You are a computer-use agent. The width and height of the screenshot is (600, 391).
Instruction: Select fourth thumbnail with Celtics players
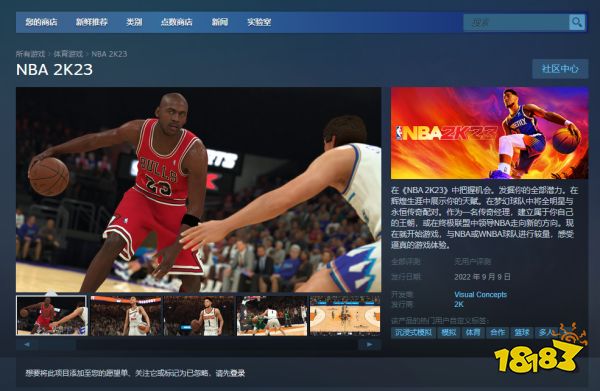coord(272,316)
